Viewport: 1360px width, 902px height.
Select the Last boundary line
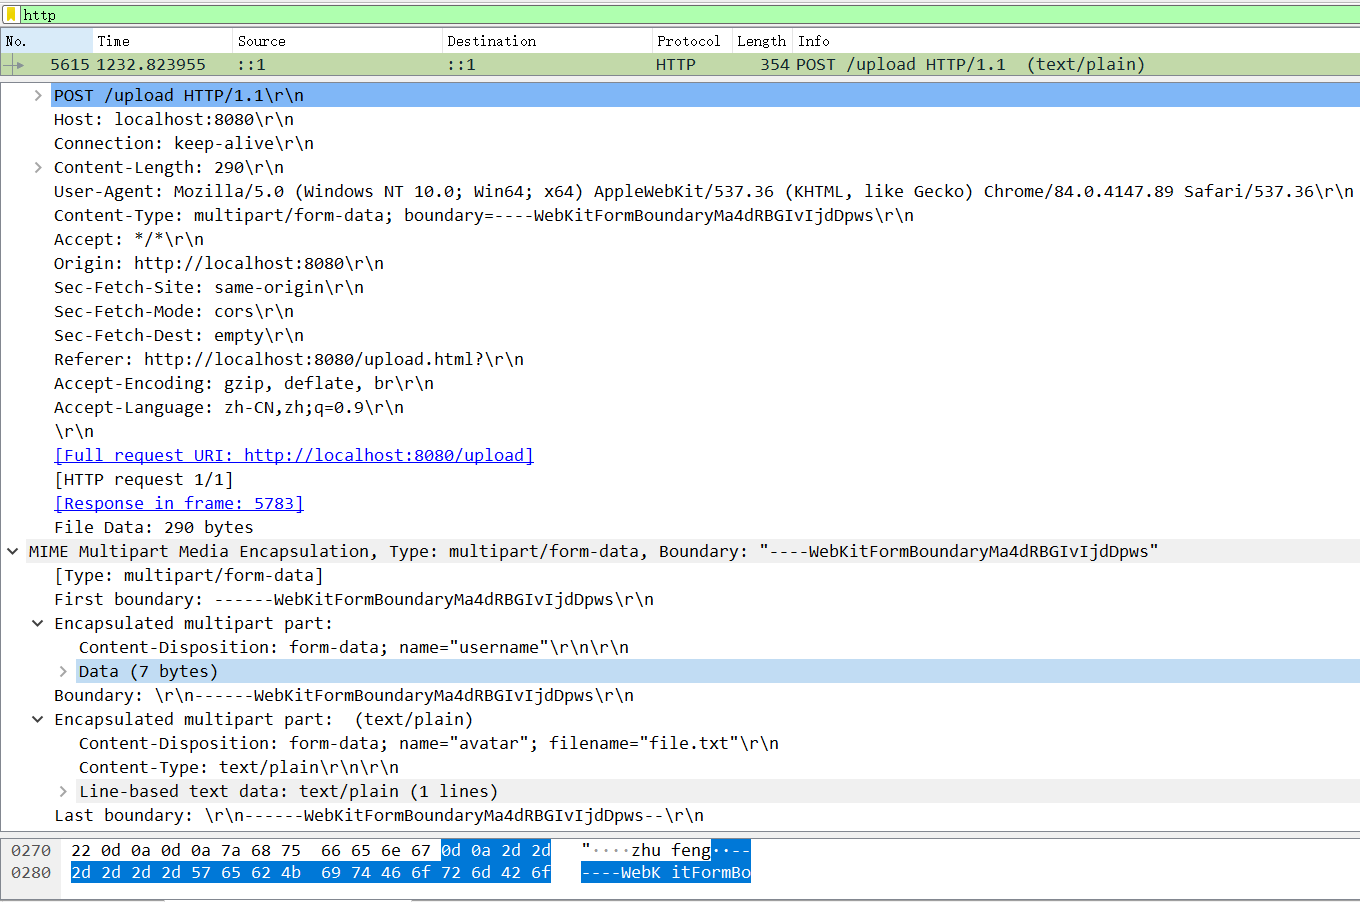tap(378, 816)
